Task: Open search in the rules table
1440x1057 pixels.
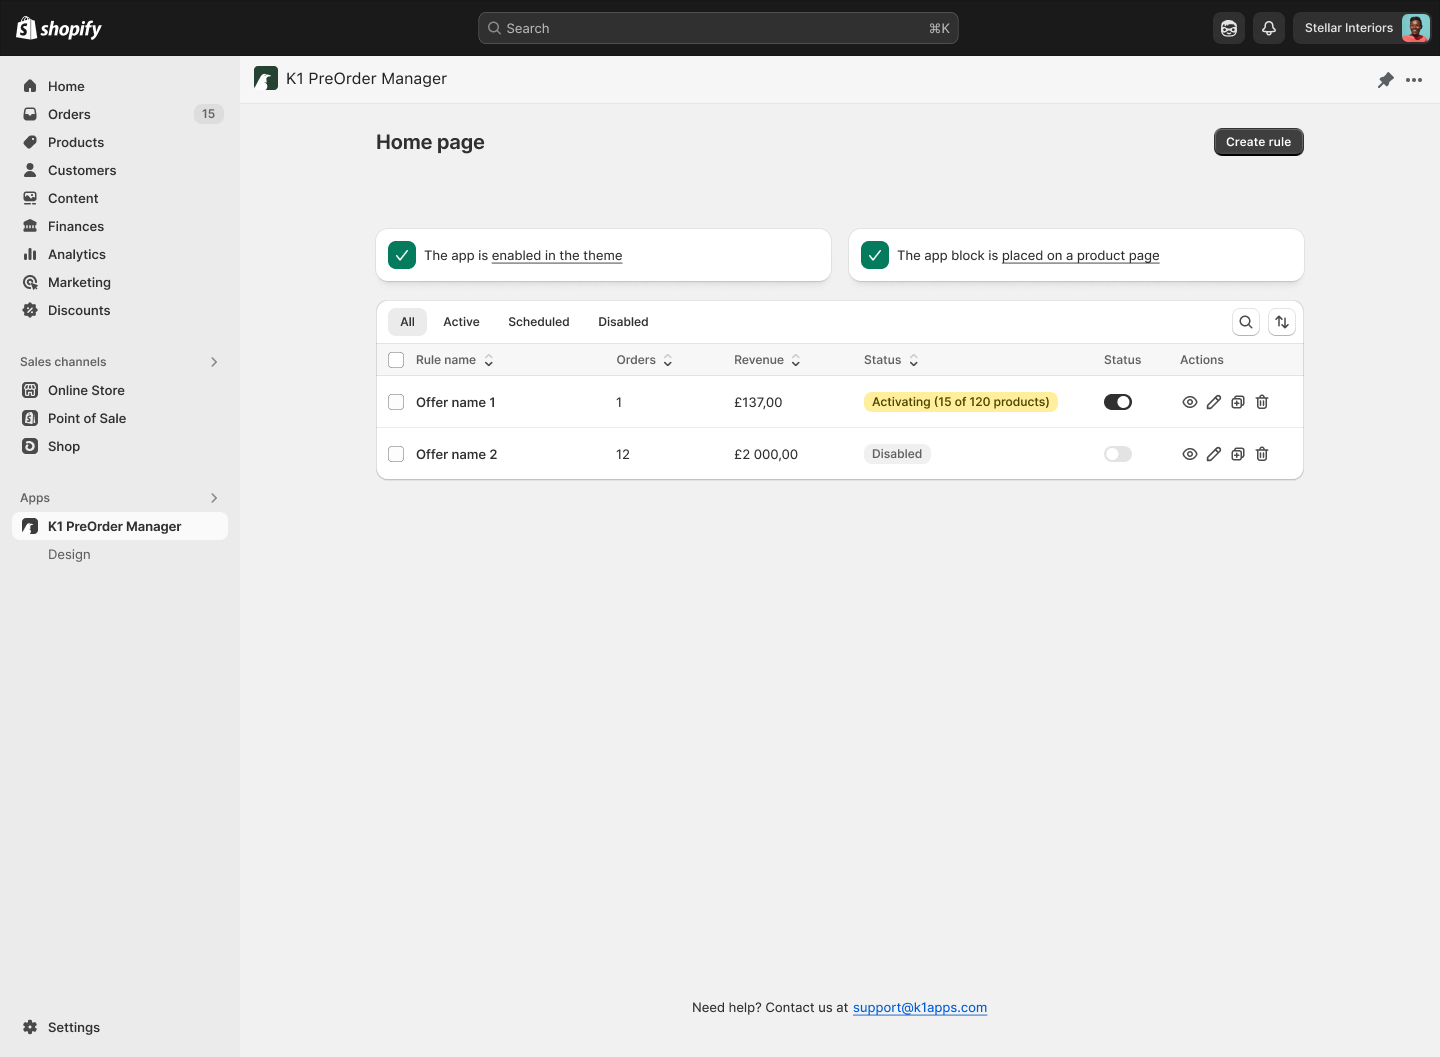Action: coord(1245,322)
